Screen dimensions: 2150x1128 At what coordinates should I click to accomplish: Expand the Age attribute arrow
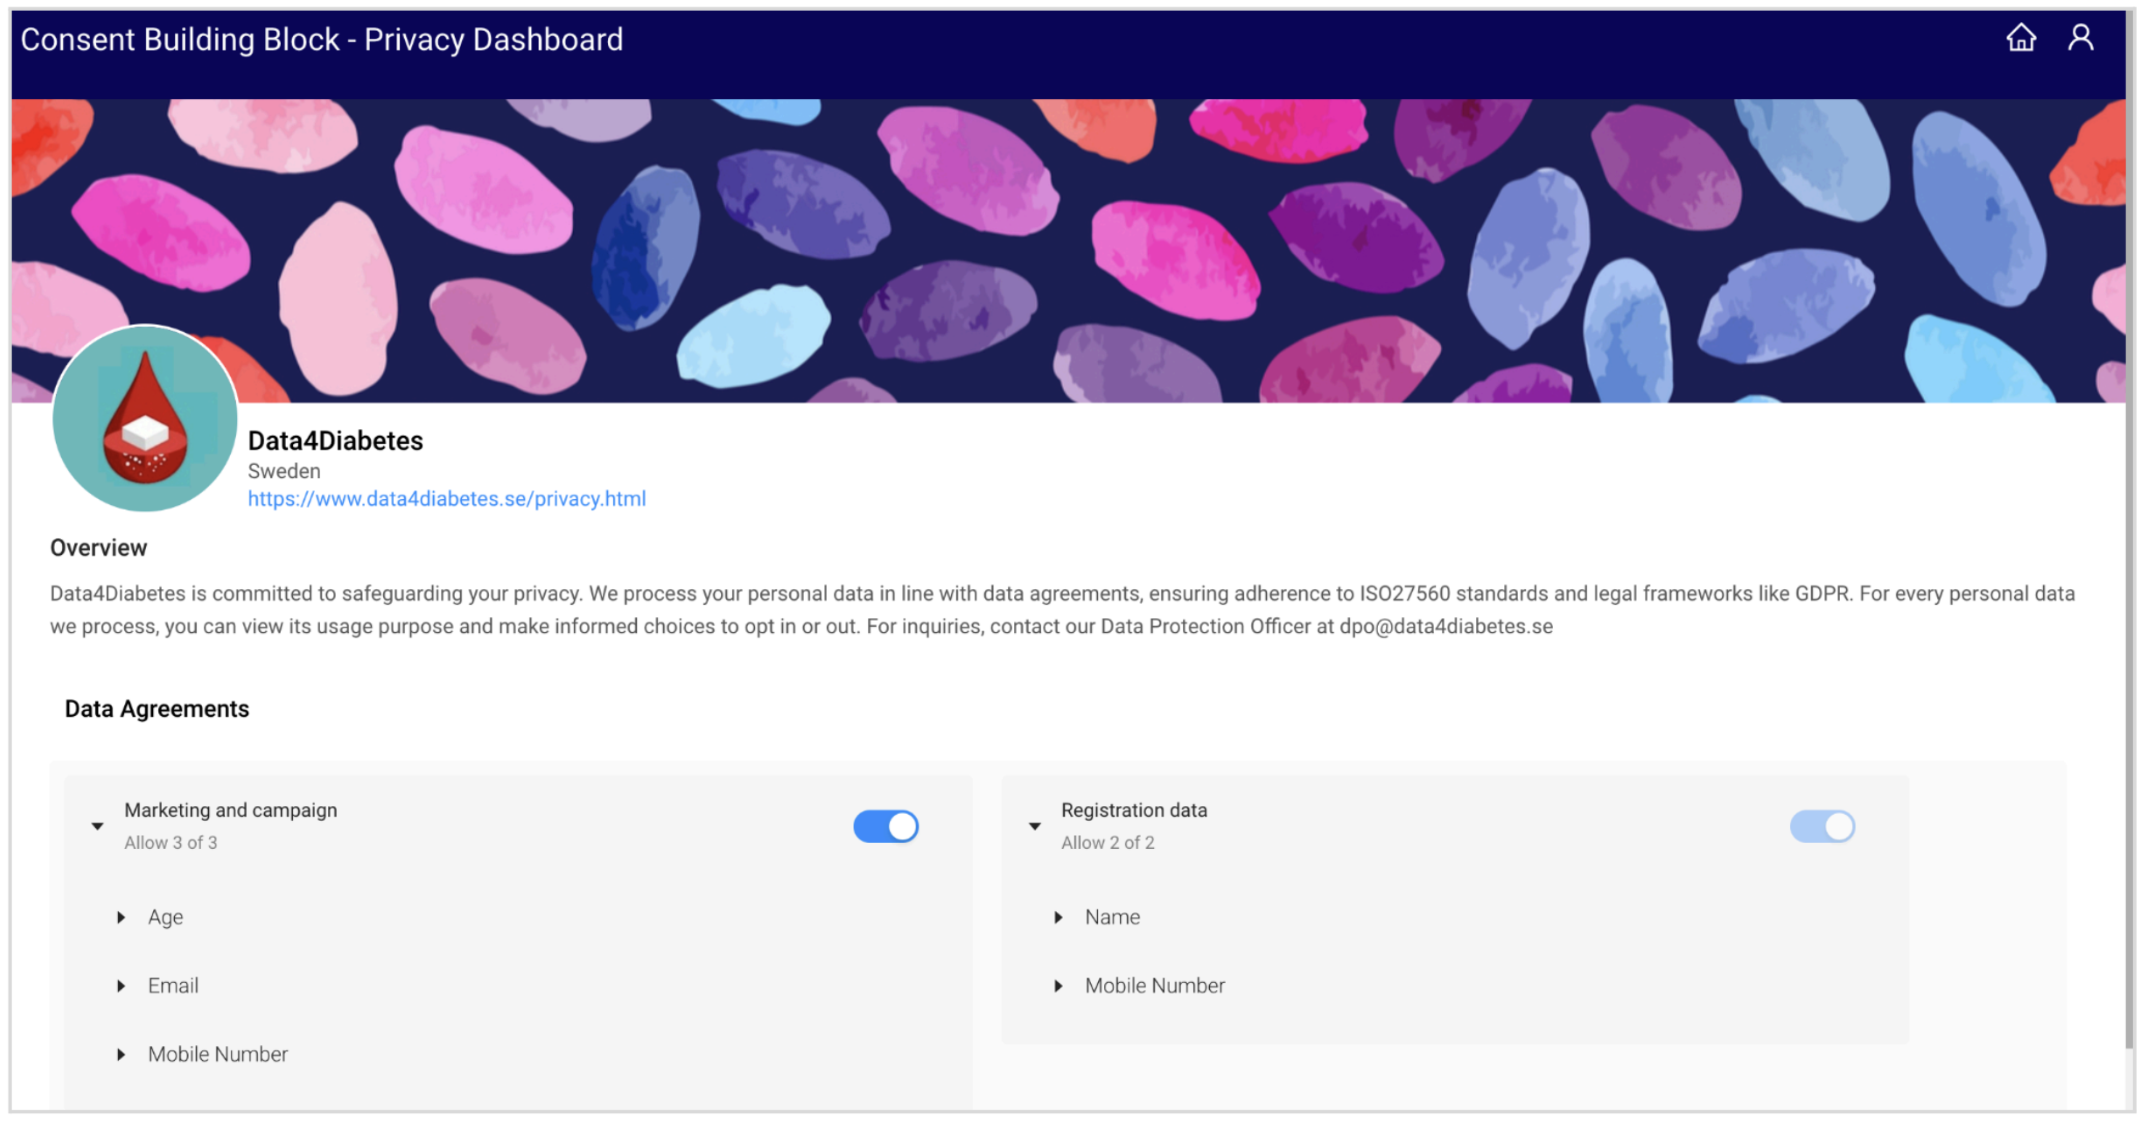point(121,917)
